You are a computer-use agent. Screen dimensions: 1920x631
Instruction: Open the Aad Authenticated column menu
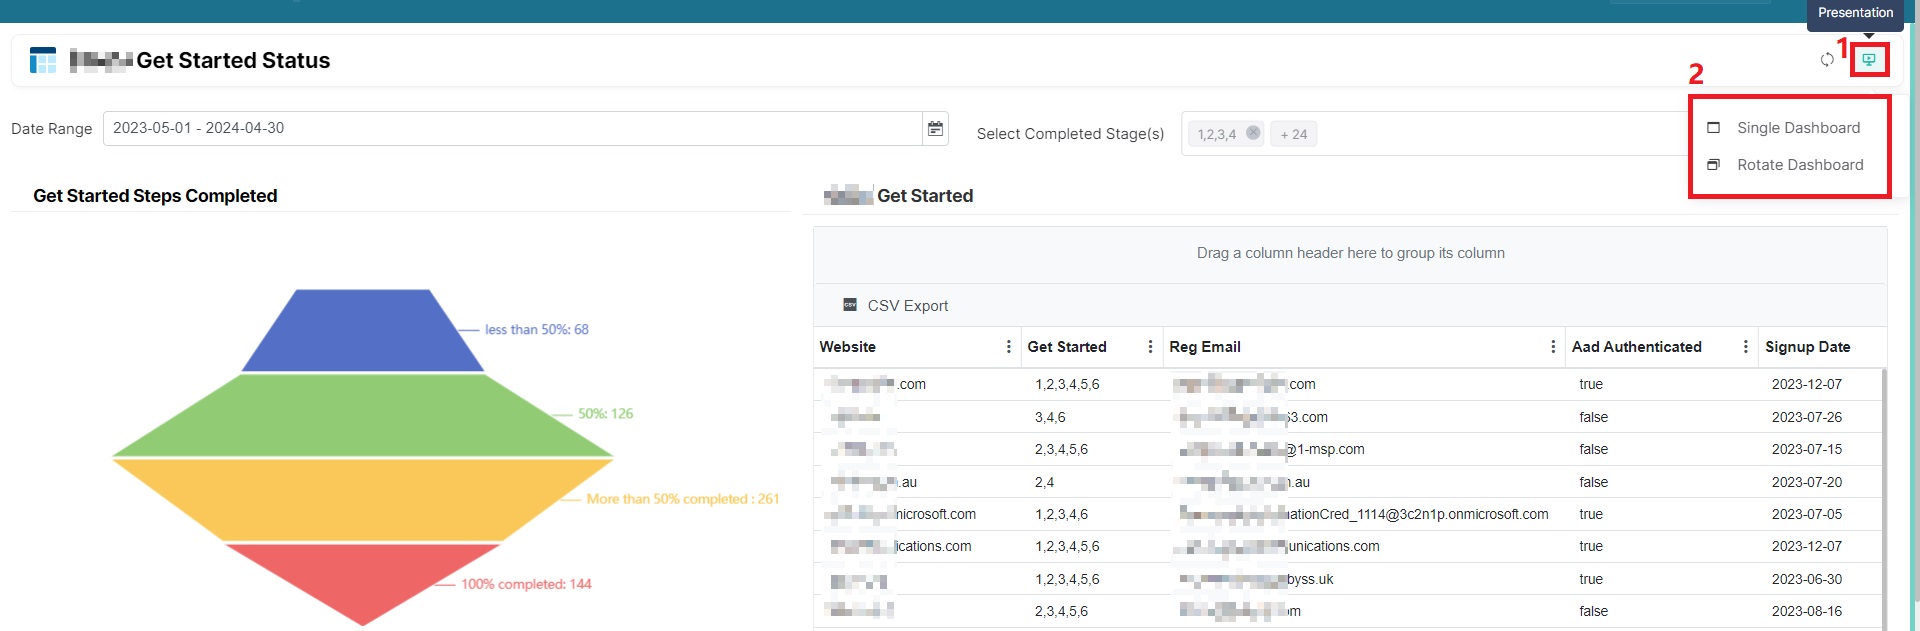point(1745,347)
